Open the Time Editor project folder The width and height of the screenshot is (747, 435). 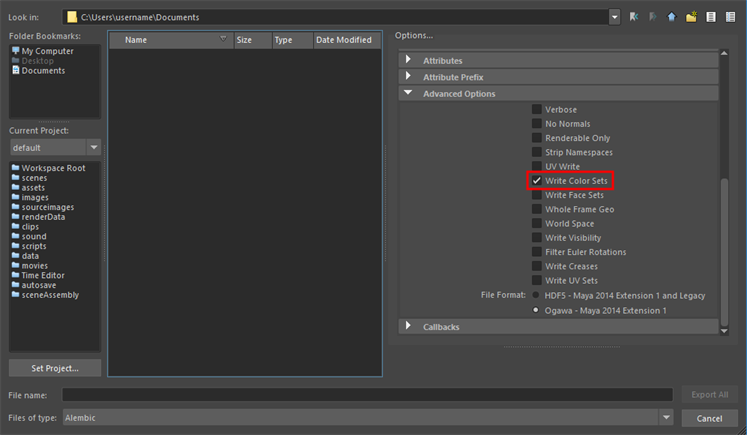[x=38, y=275]
